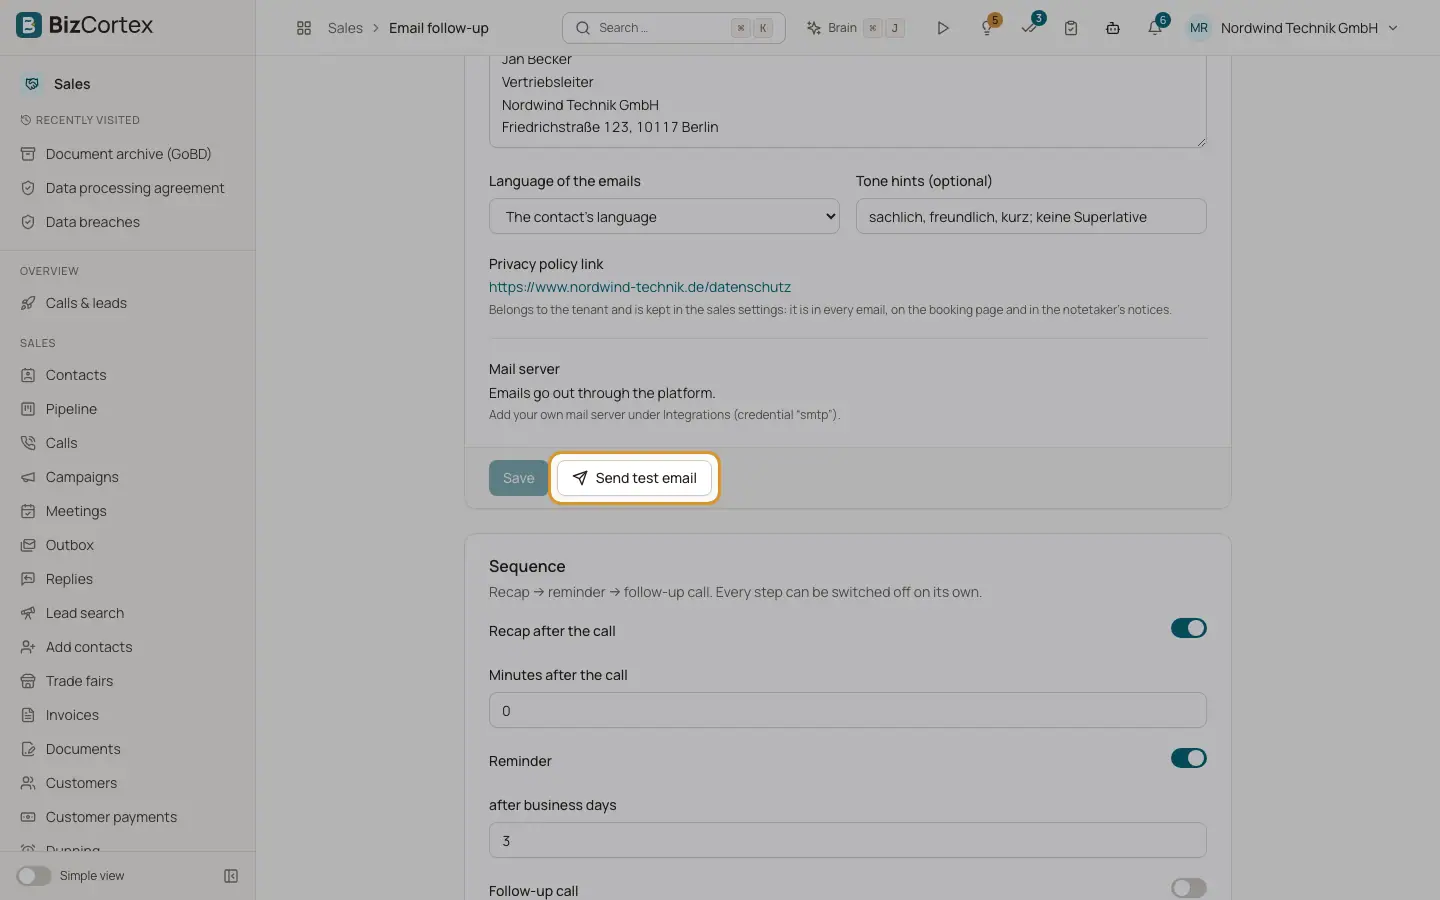Open the lightbulb tips icon with badge 5
1440x900 pixels.
pos(987,28)
